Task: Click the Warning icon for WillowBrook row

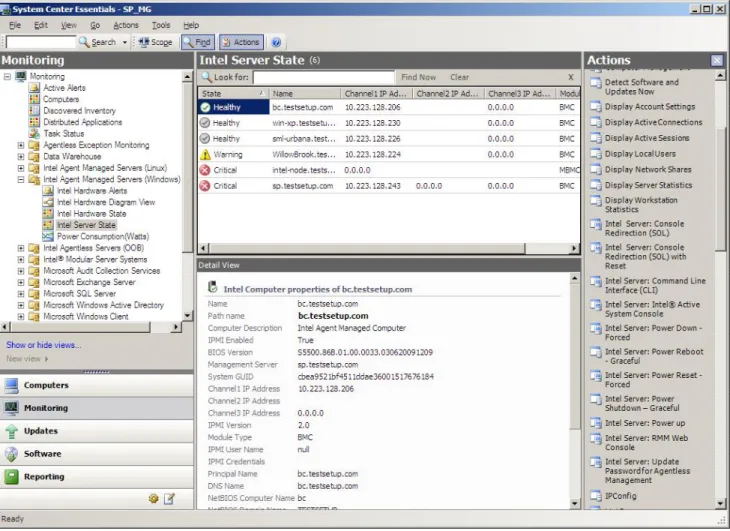Action: coord(205,155)
